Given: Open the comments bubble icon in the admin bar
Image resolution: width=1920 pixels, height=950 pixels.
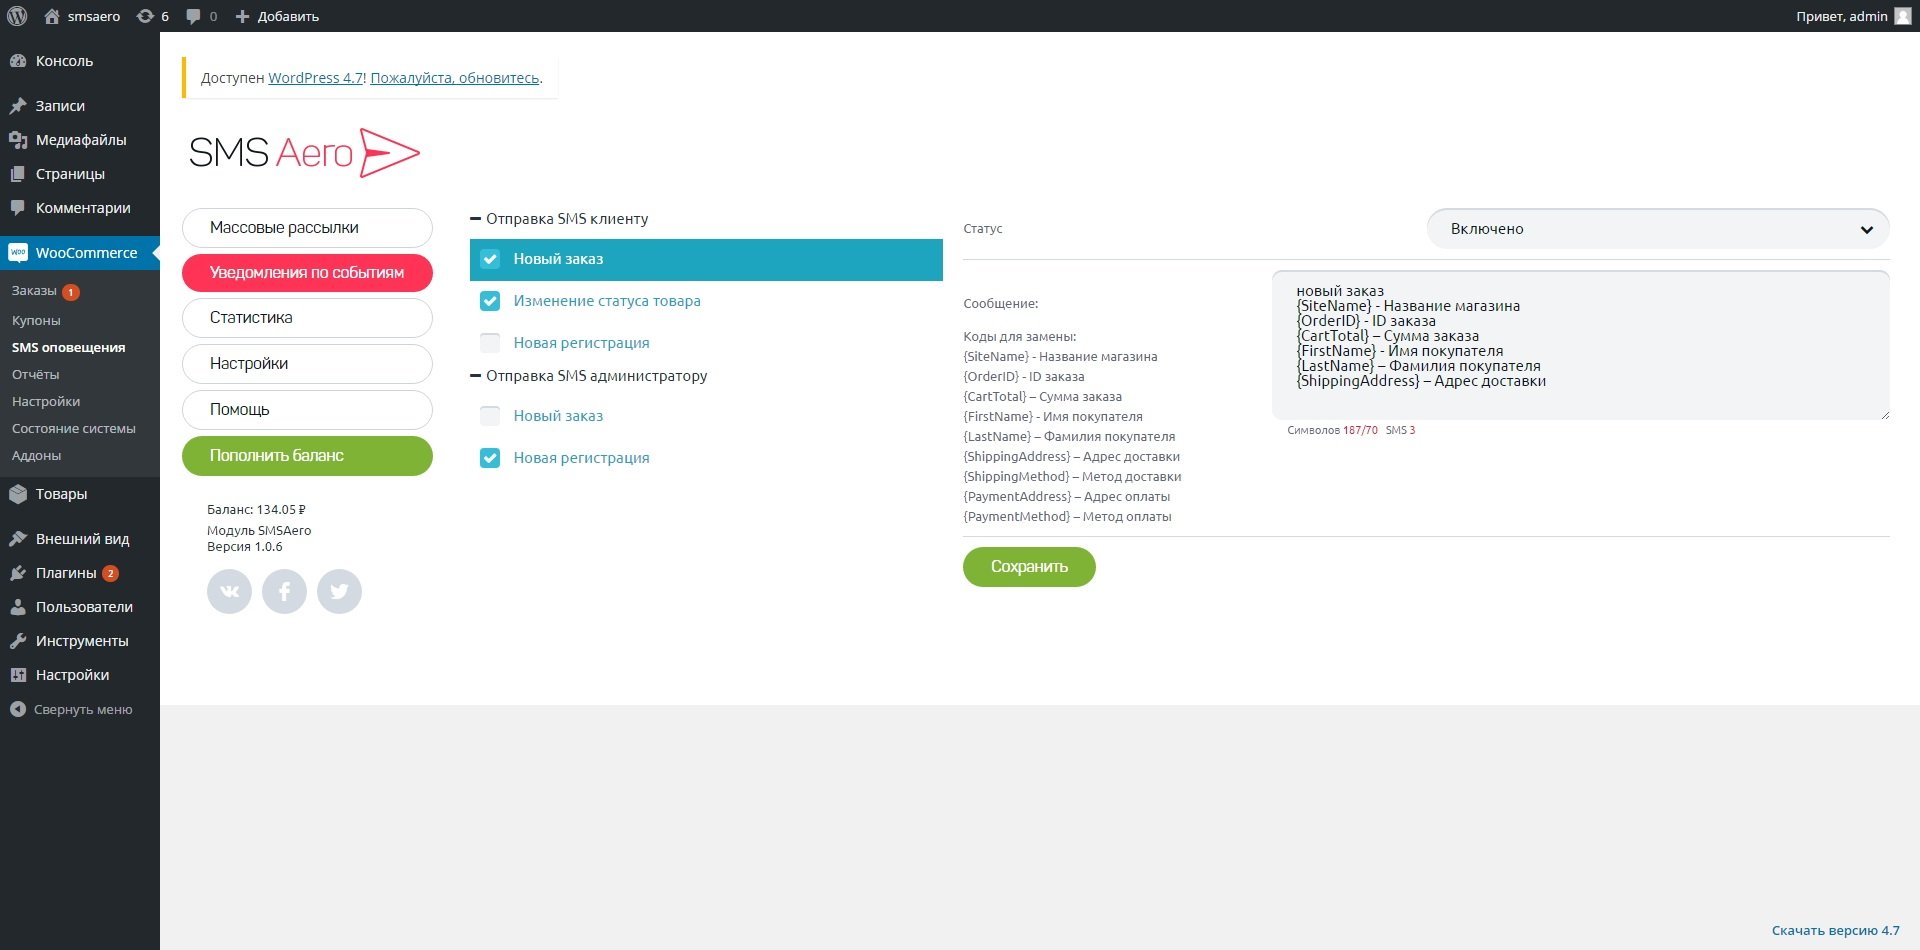Looking at the screenshot, I should 193,16.
